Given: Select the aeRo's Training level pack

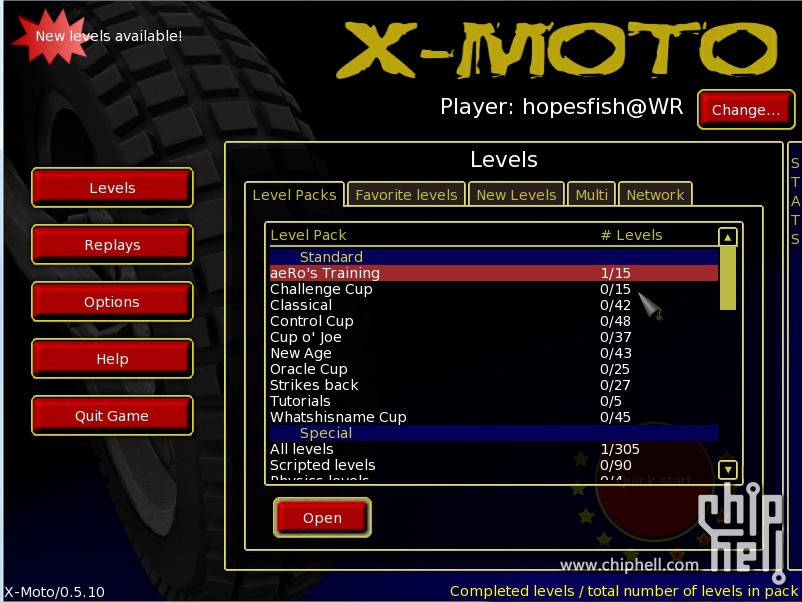Looking at the screenshot, I should (x=494, y=273).
